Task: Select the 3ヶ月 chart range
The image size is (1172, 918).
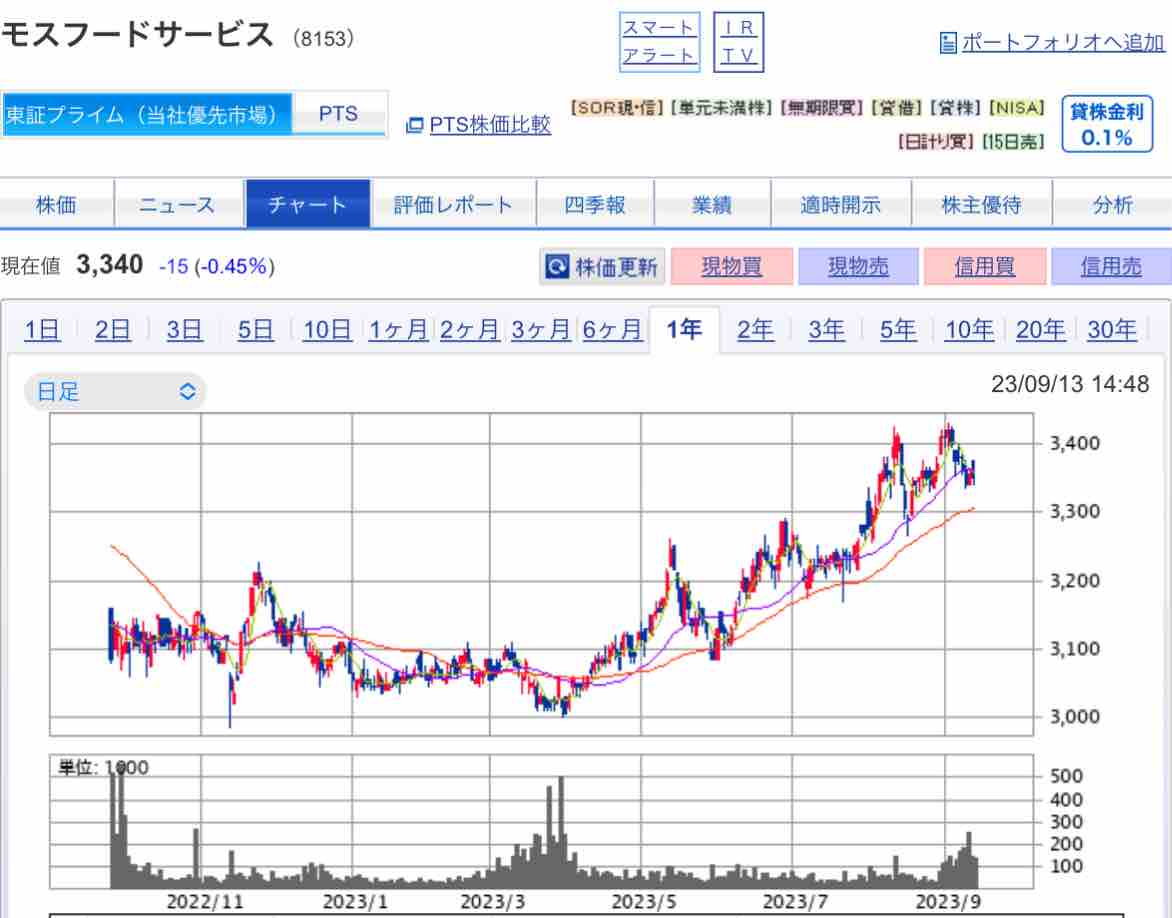Action: pyautogui.click(x=540, y=330)
